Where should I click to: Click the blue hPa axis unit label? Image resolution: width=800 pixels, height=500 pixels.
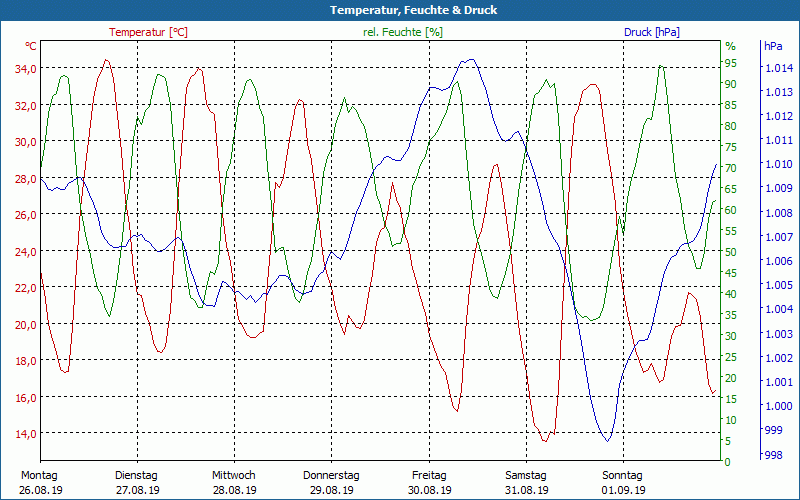pyautogui.click(x=773, y=46)
